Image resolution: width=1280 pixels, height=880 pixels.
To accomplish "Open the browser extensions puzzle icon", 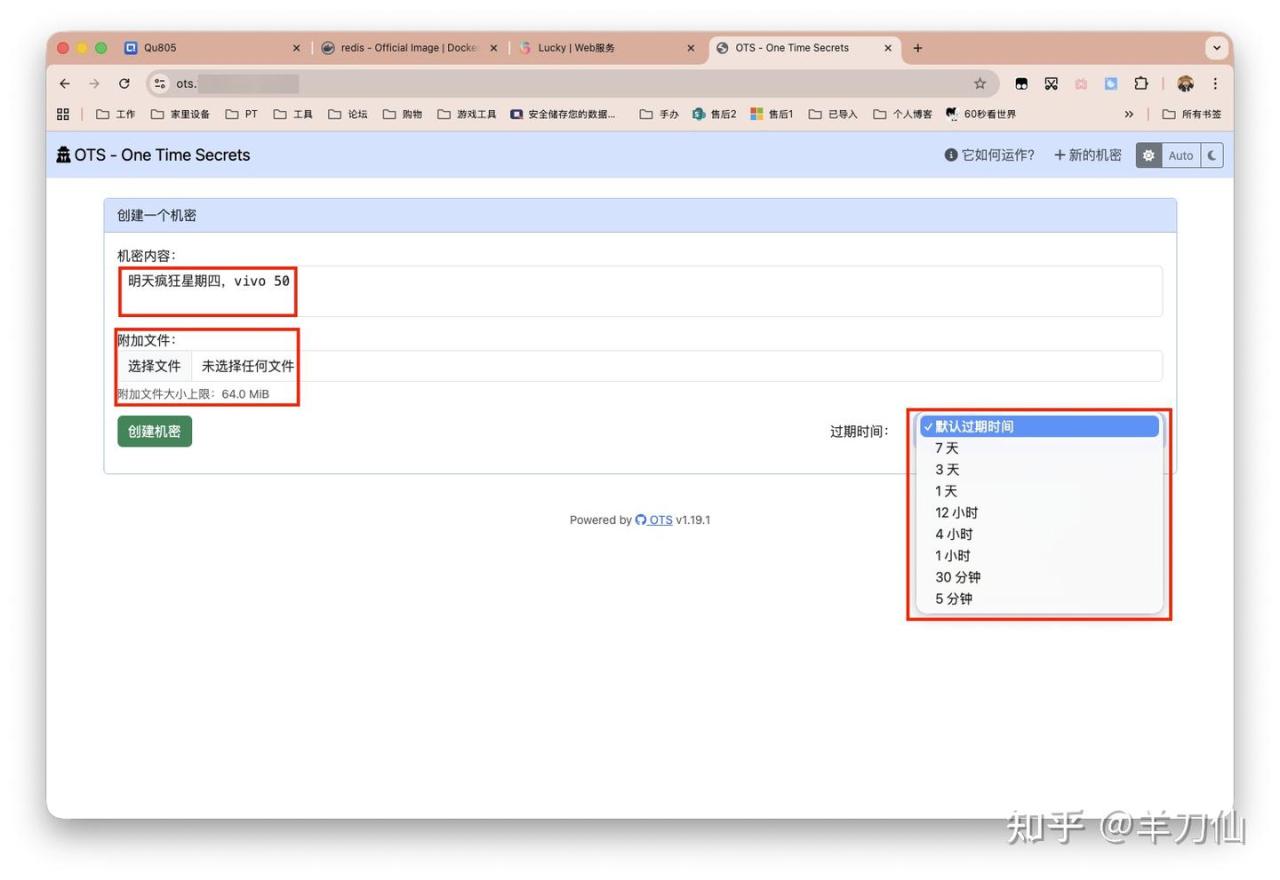I will [x=1140, y=84].
